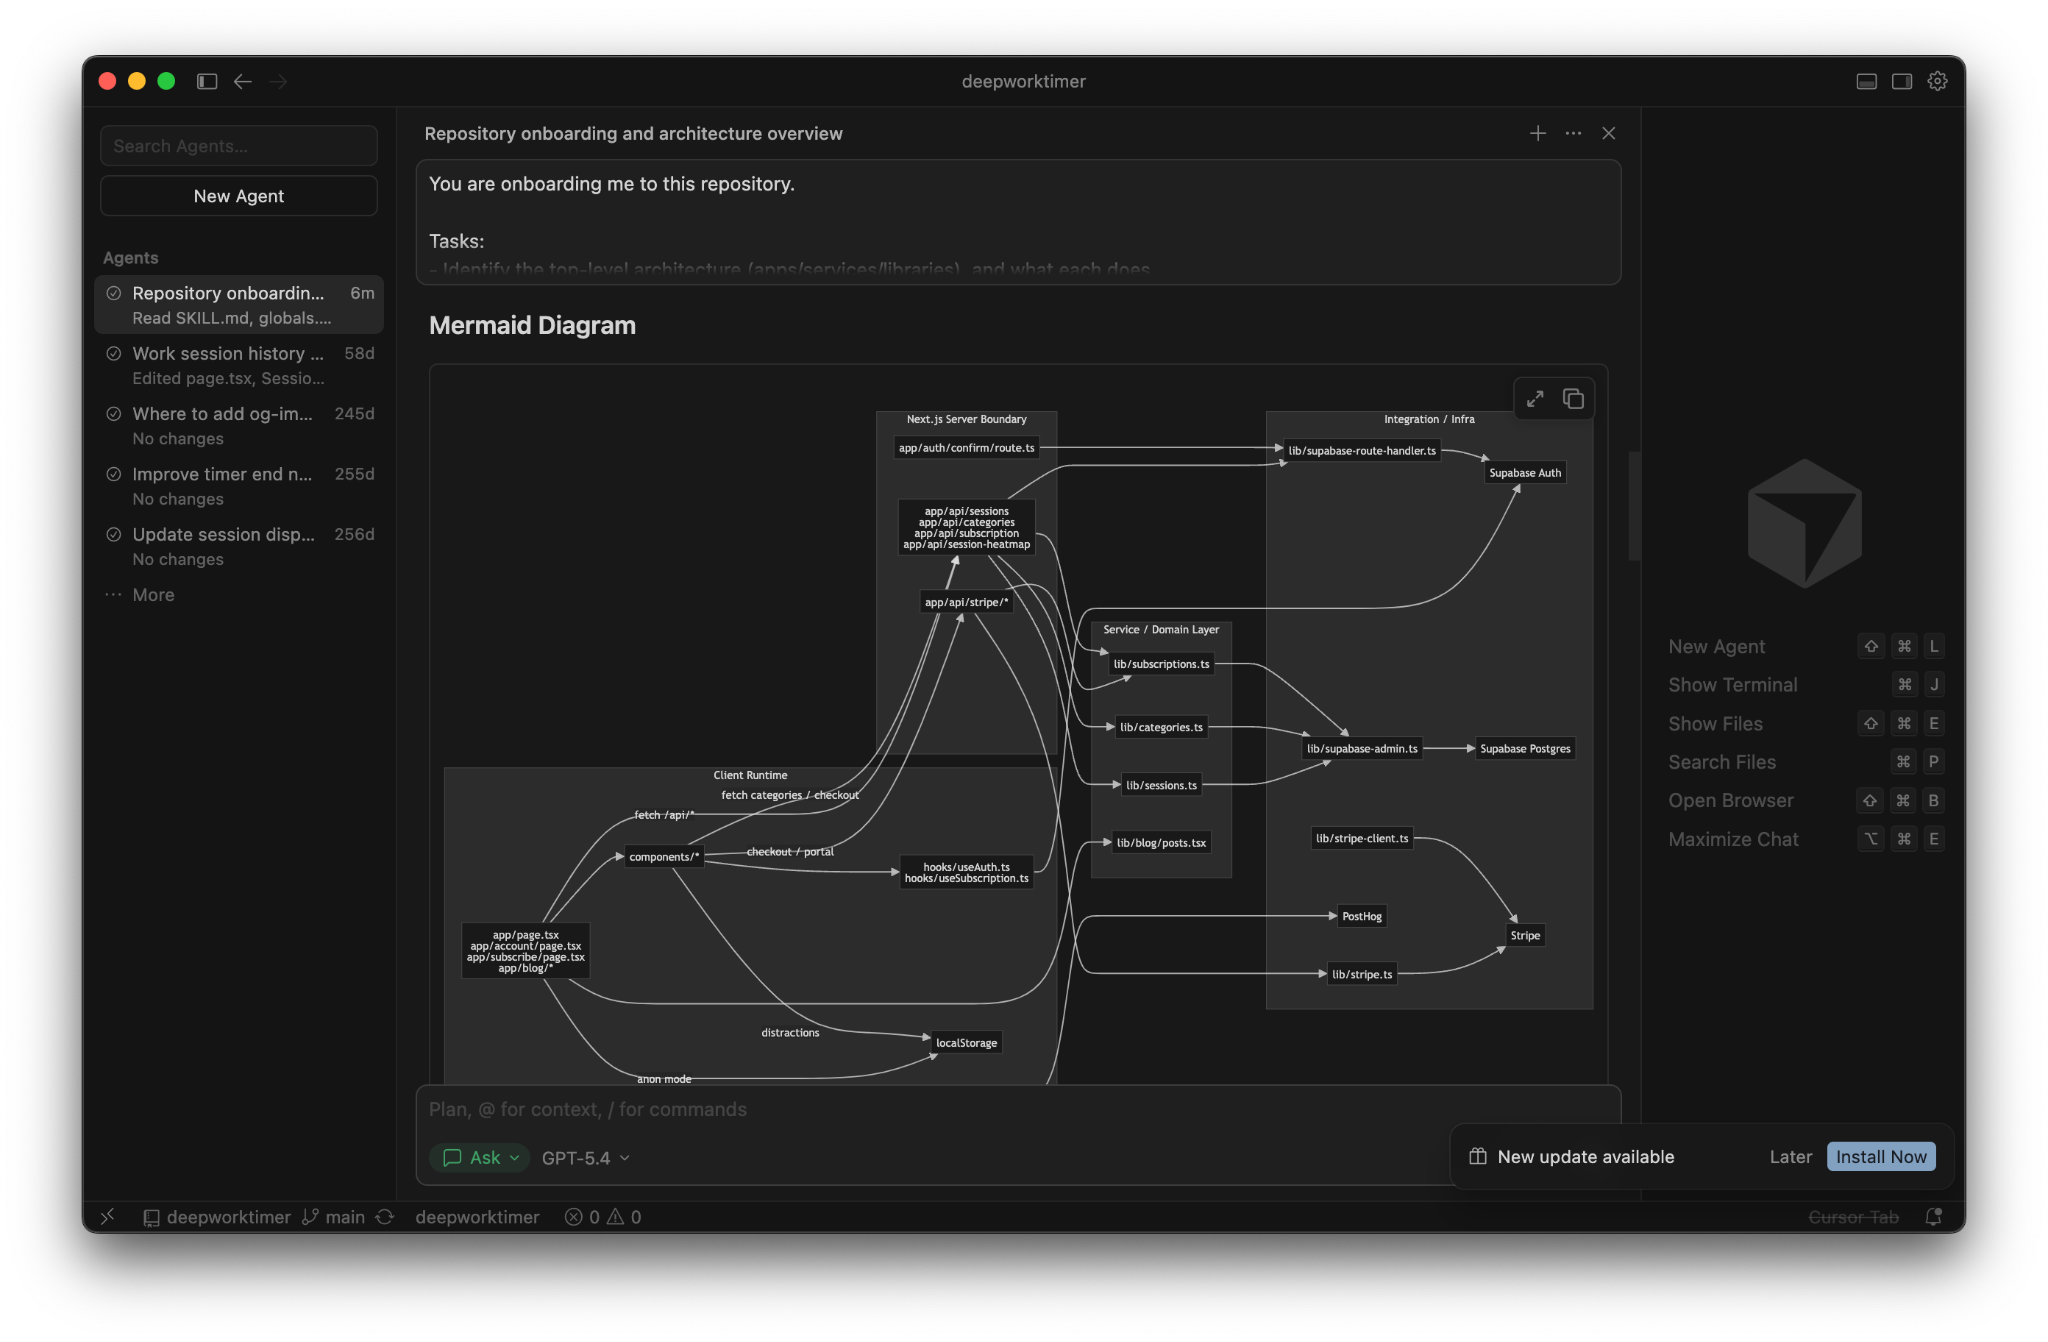Go forward with the right arrow
Viewport: 2048px width, 1342px height.
(x=279, y=81)
